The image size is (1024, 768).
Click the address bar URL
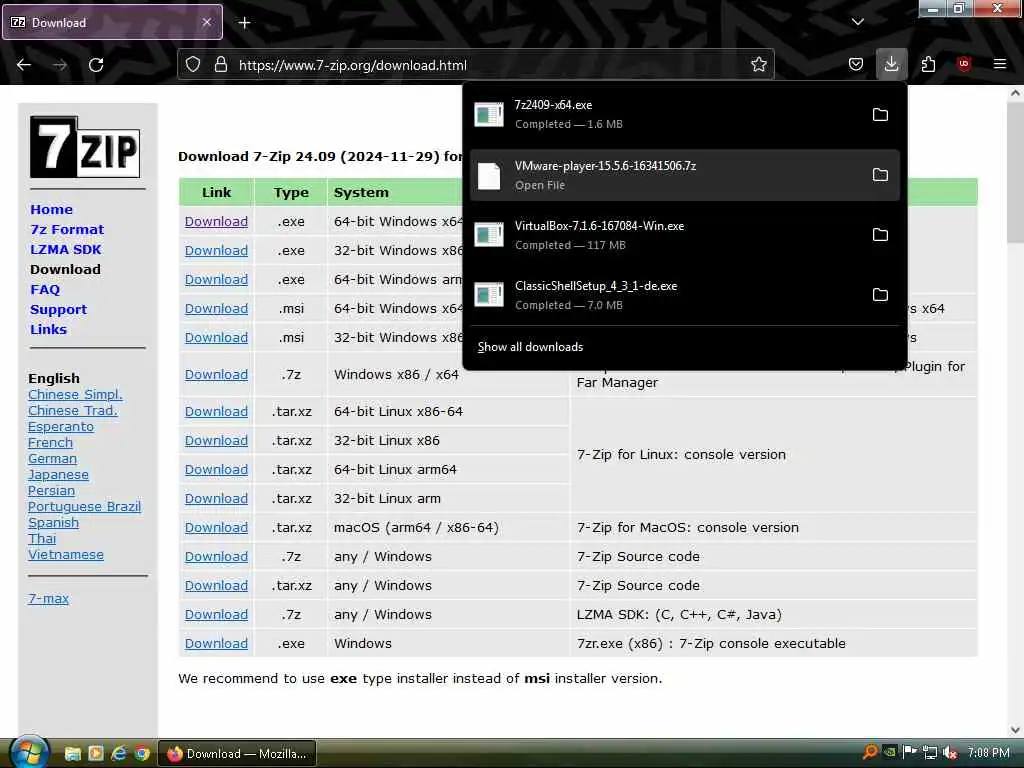point(353,65)
